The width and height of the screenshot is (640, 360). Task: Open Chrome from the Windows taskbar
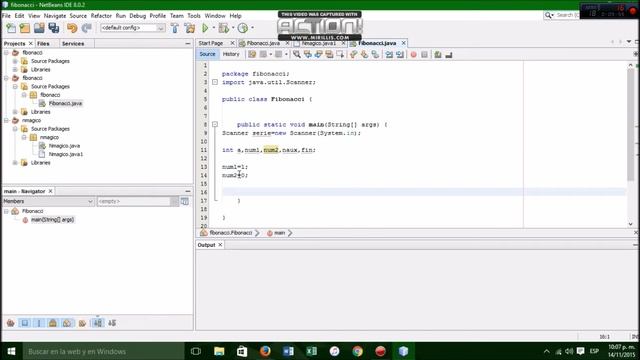(357, 351)
